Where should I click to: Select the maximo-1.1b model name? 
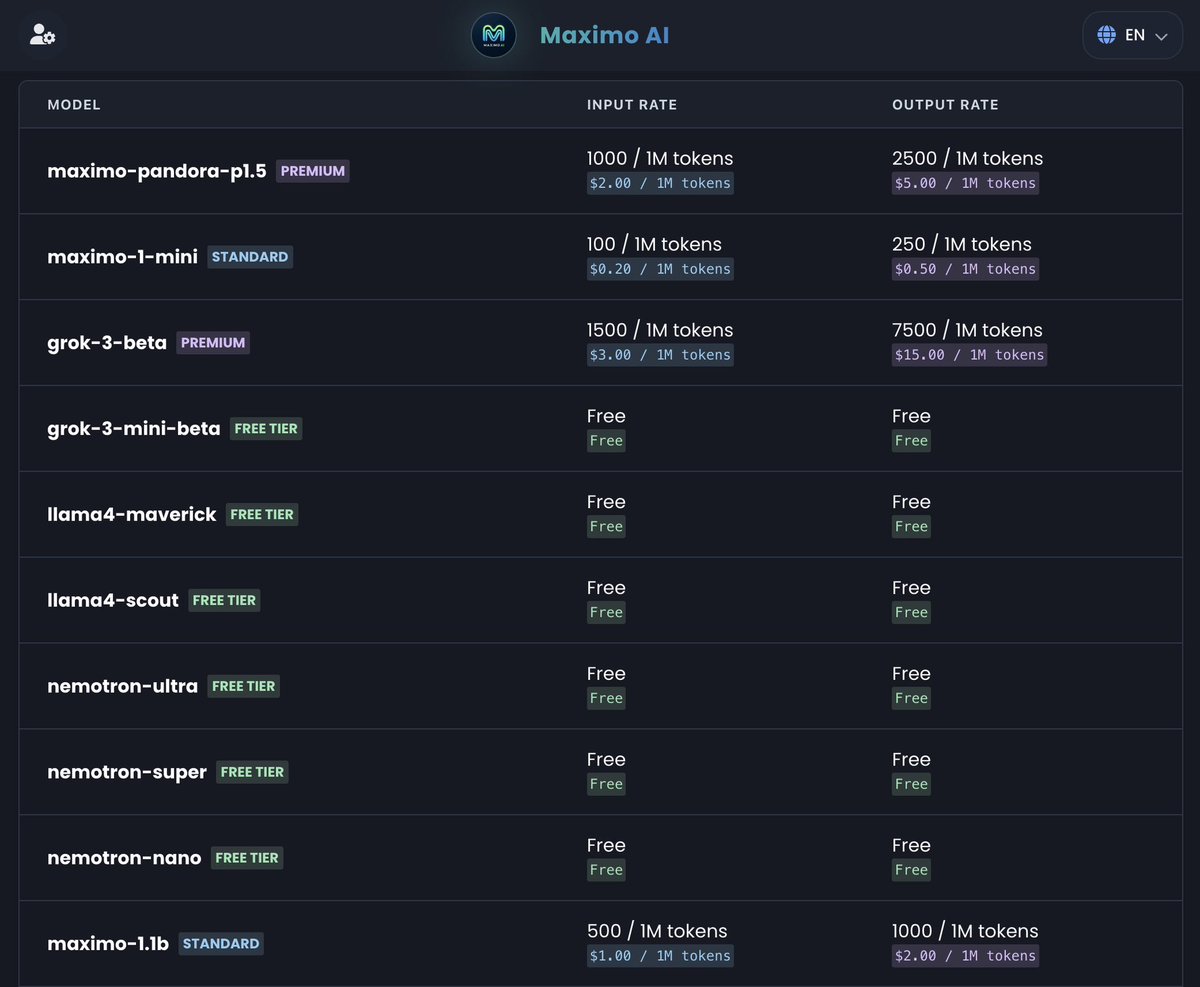(108, 944)
